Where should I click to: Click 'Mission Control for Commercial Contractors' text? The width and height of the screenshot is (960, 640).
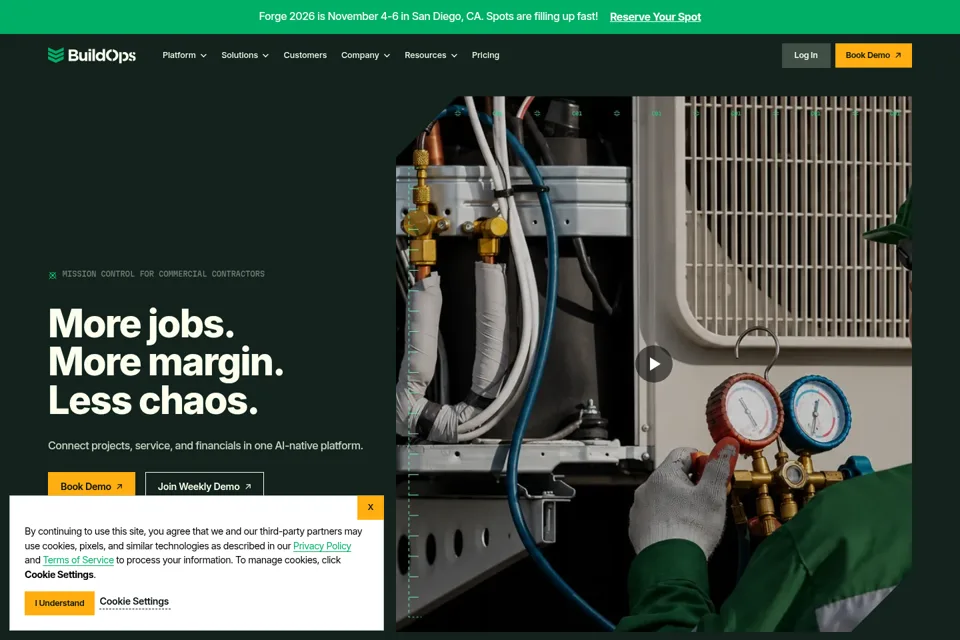coord(163,274)
